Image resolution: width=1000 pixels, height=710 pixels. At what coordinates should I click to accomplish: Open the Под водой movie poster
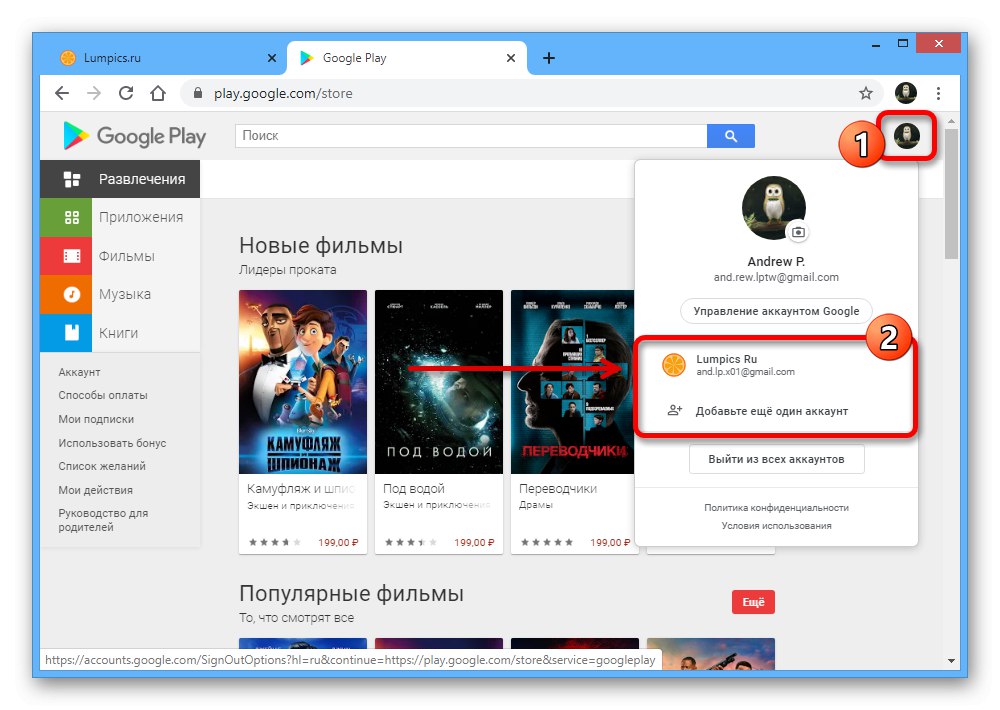[x=439, y=381]
